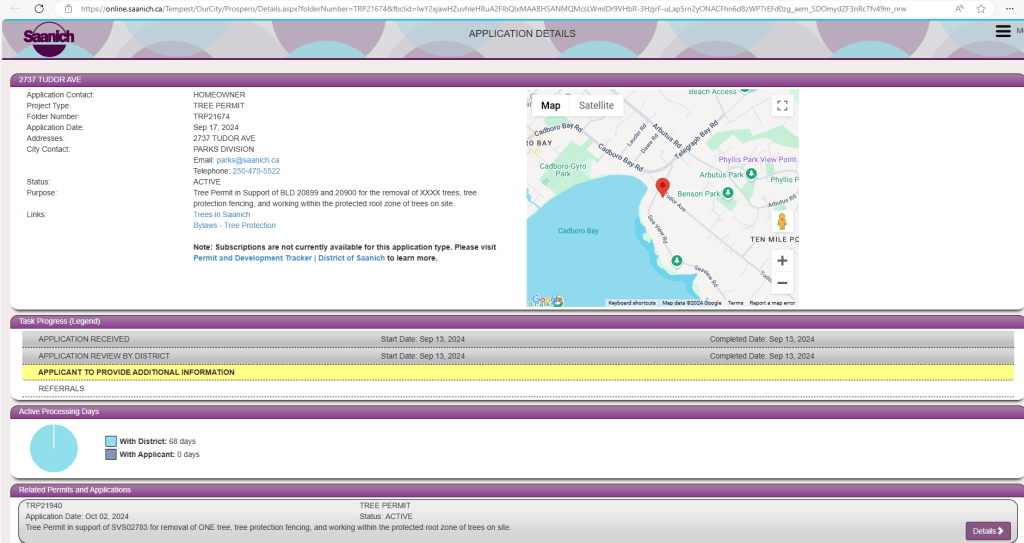Zoom in on the map
The height and width of the screenshot is (543, 1024).
point(782,261)
